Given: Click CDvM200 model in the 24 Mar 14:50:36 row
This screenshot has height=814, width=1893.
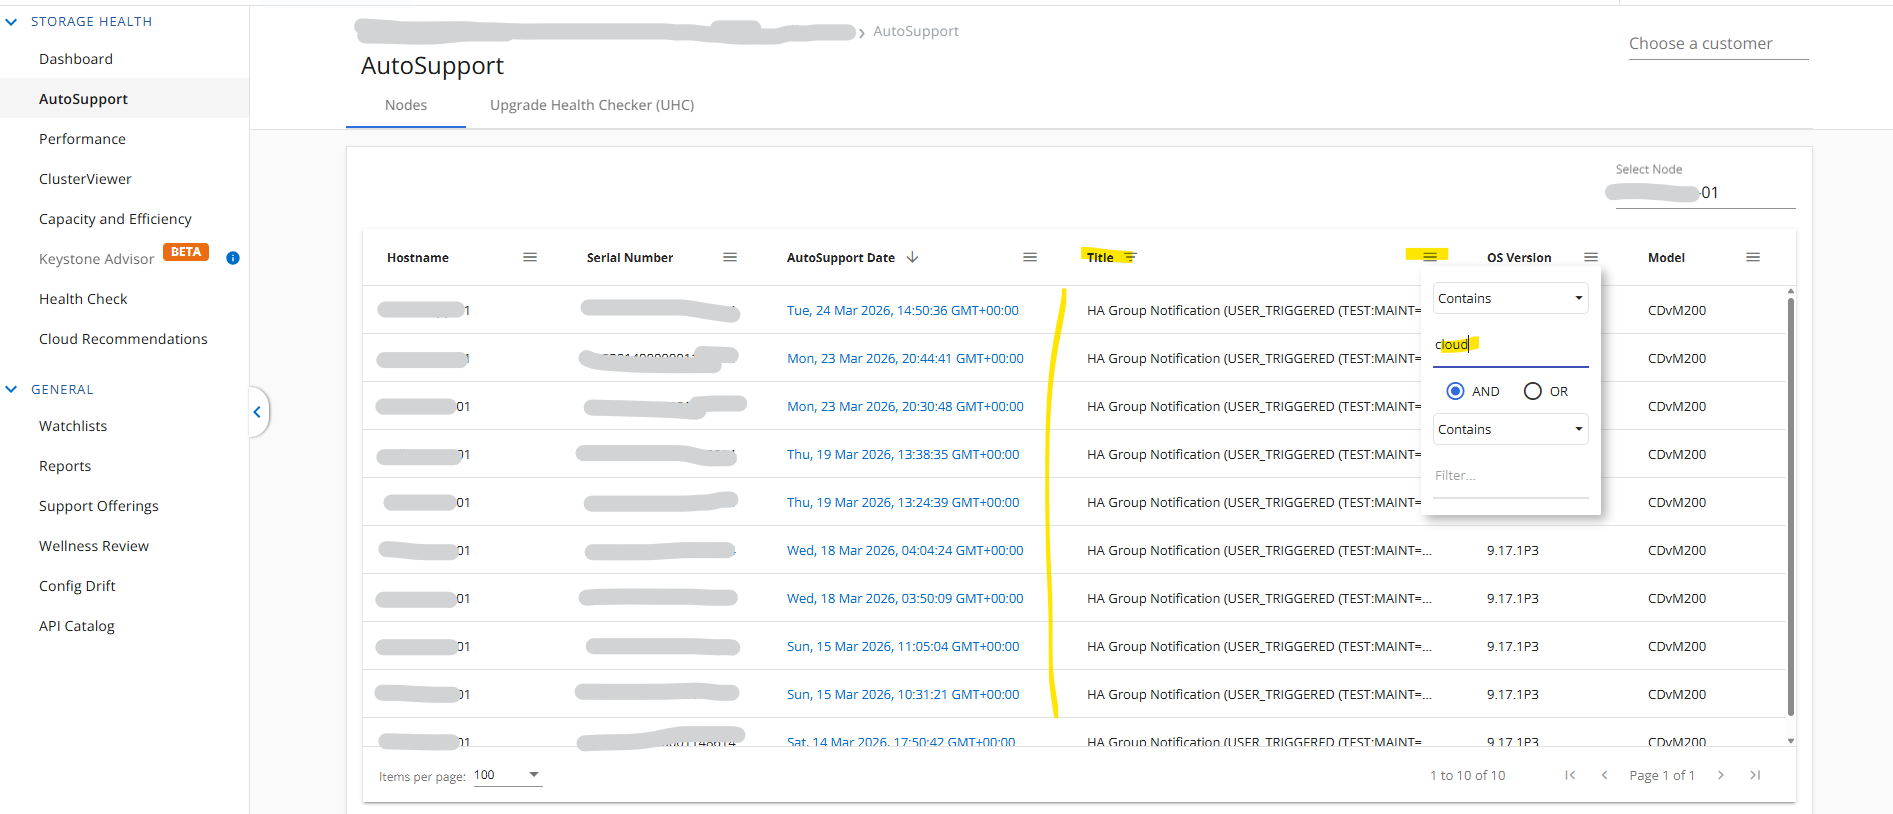Looking at the screenshot, I should tap(1677, 310).
